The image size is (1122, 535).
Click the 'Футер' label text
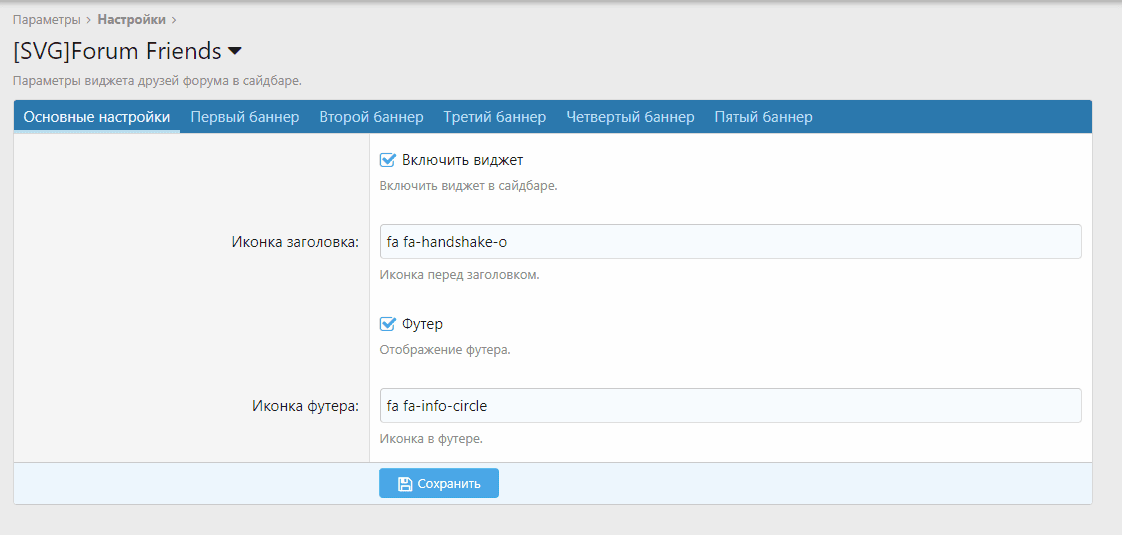[x=422, y=324]
